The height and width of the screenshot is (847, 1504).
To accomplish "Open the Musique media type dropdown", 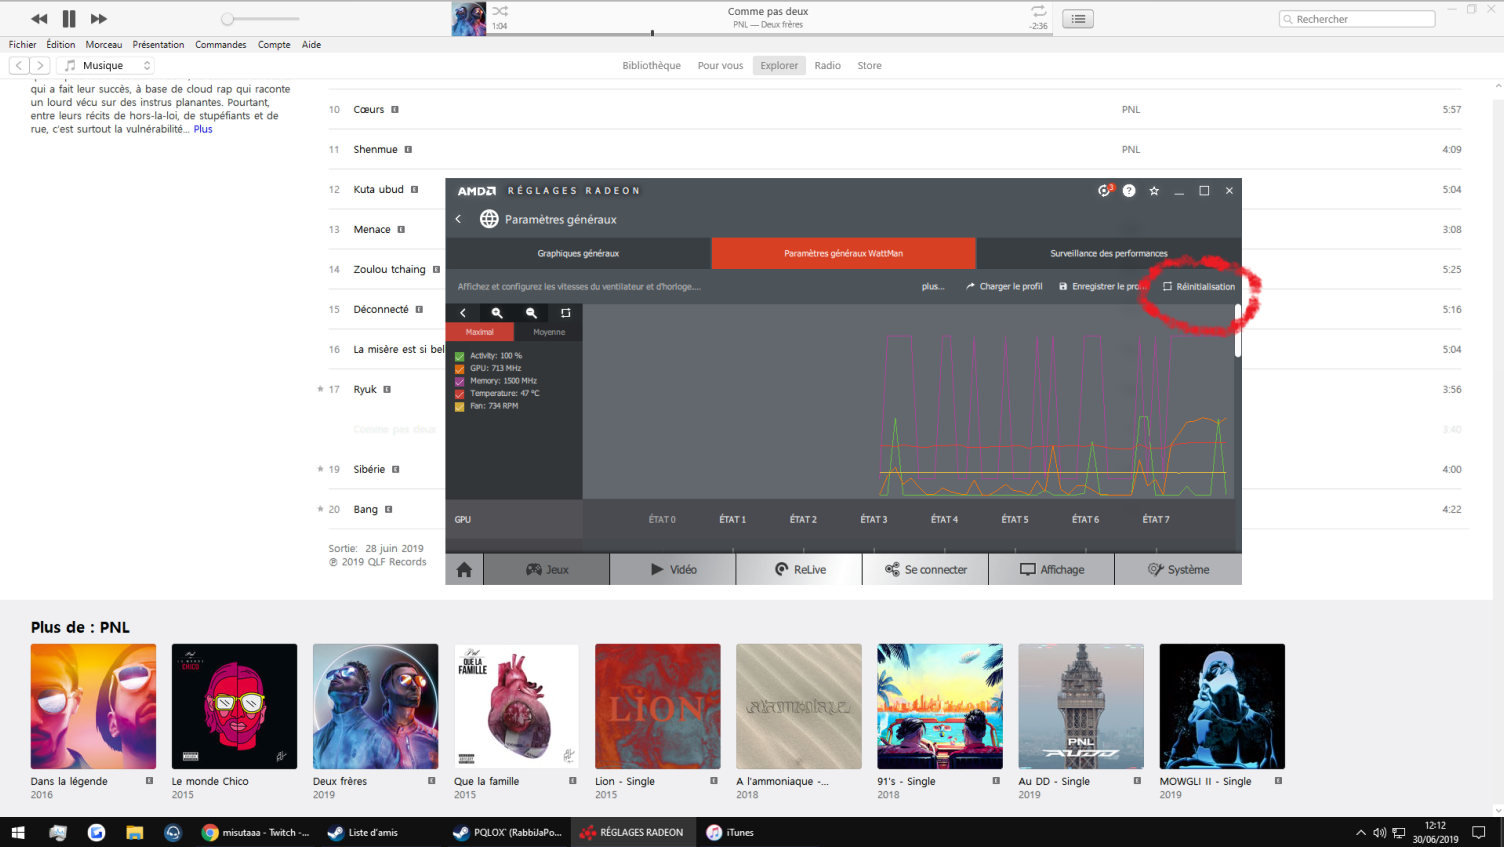I will click(107, 66).
